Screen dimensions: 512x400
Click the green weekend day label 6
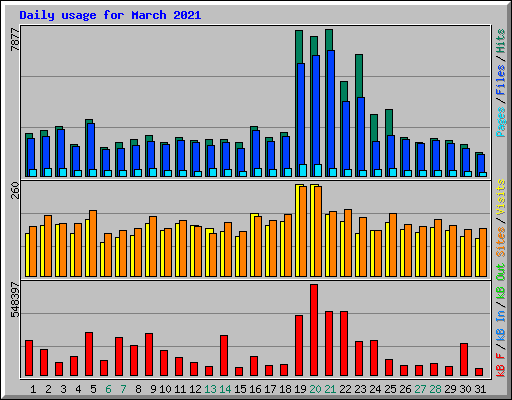point(108,389)
